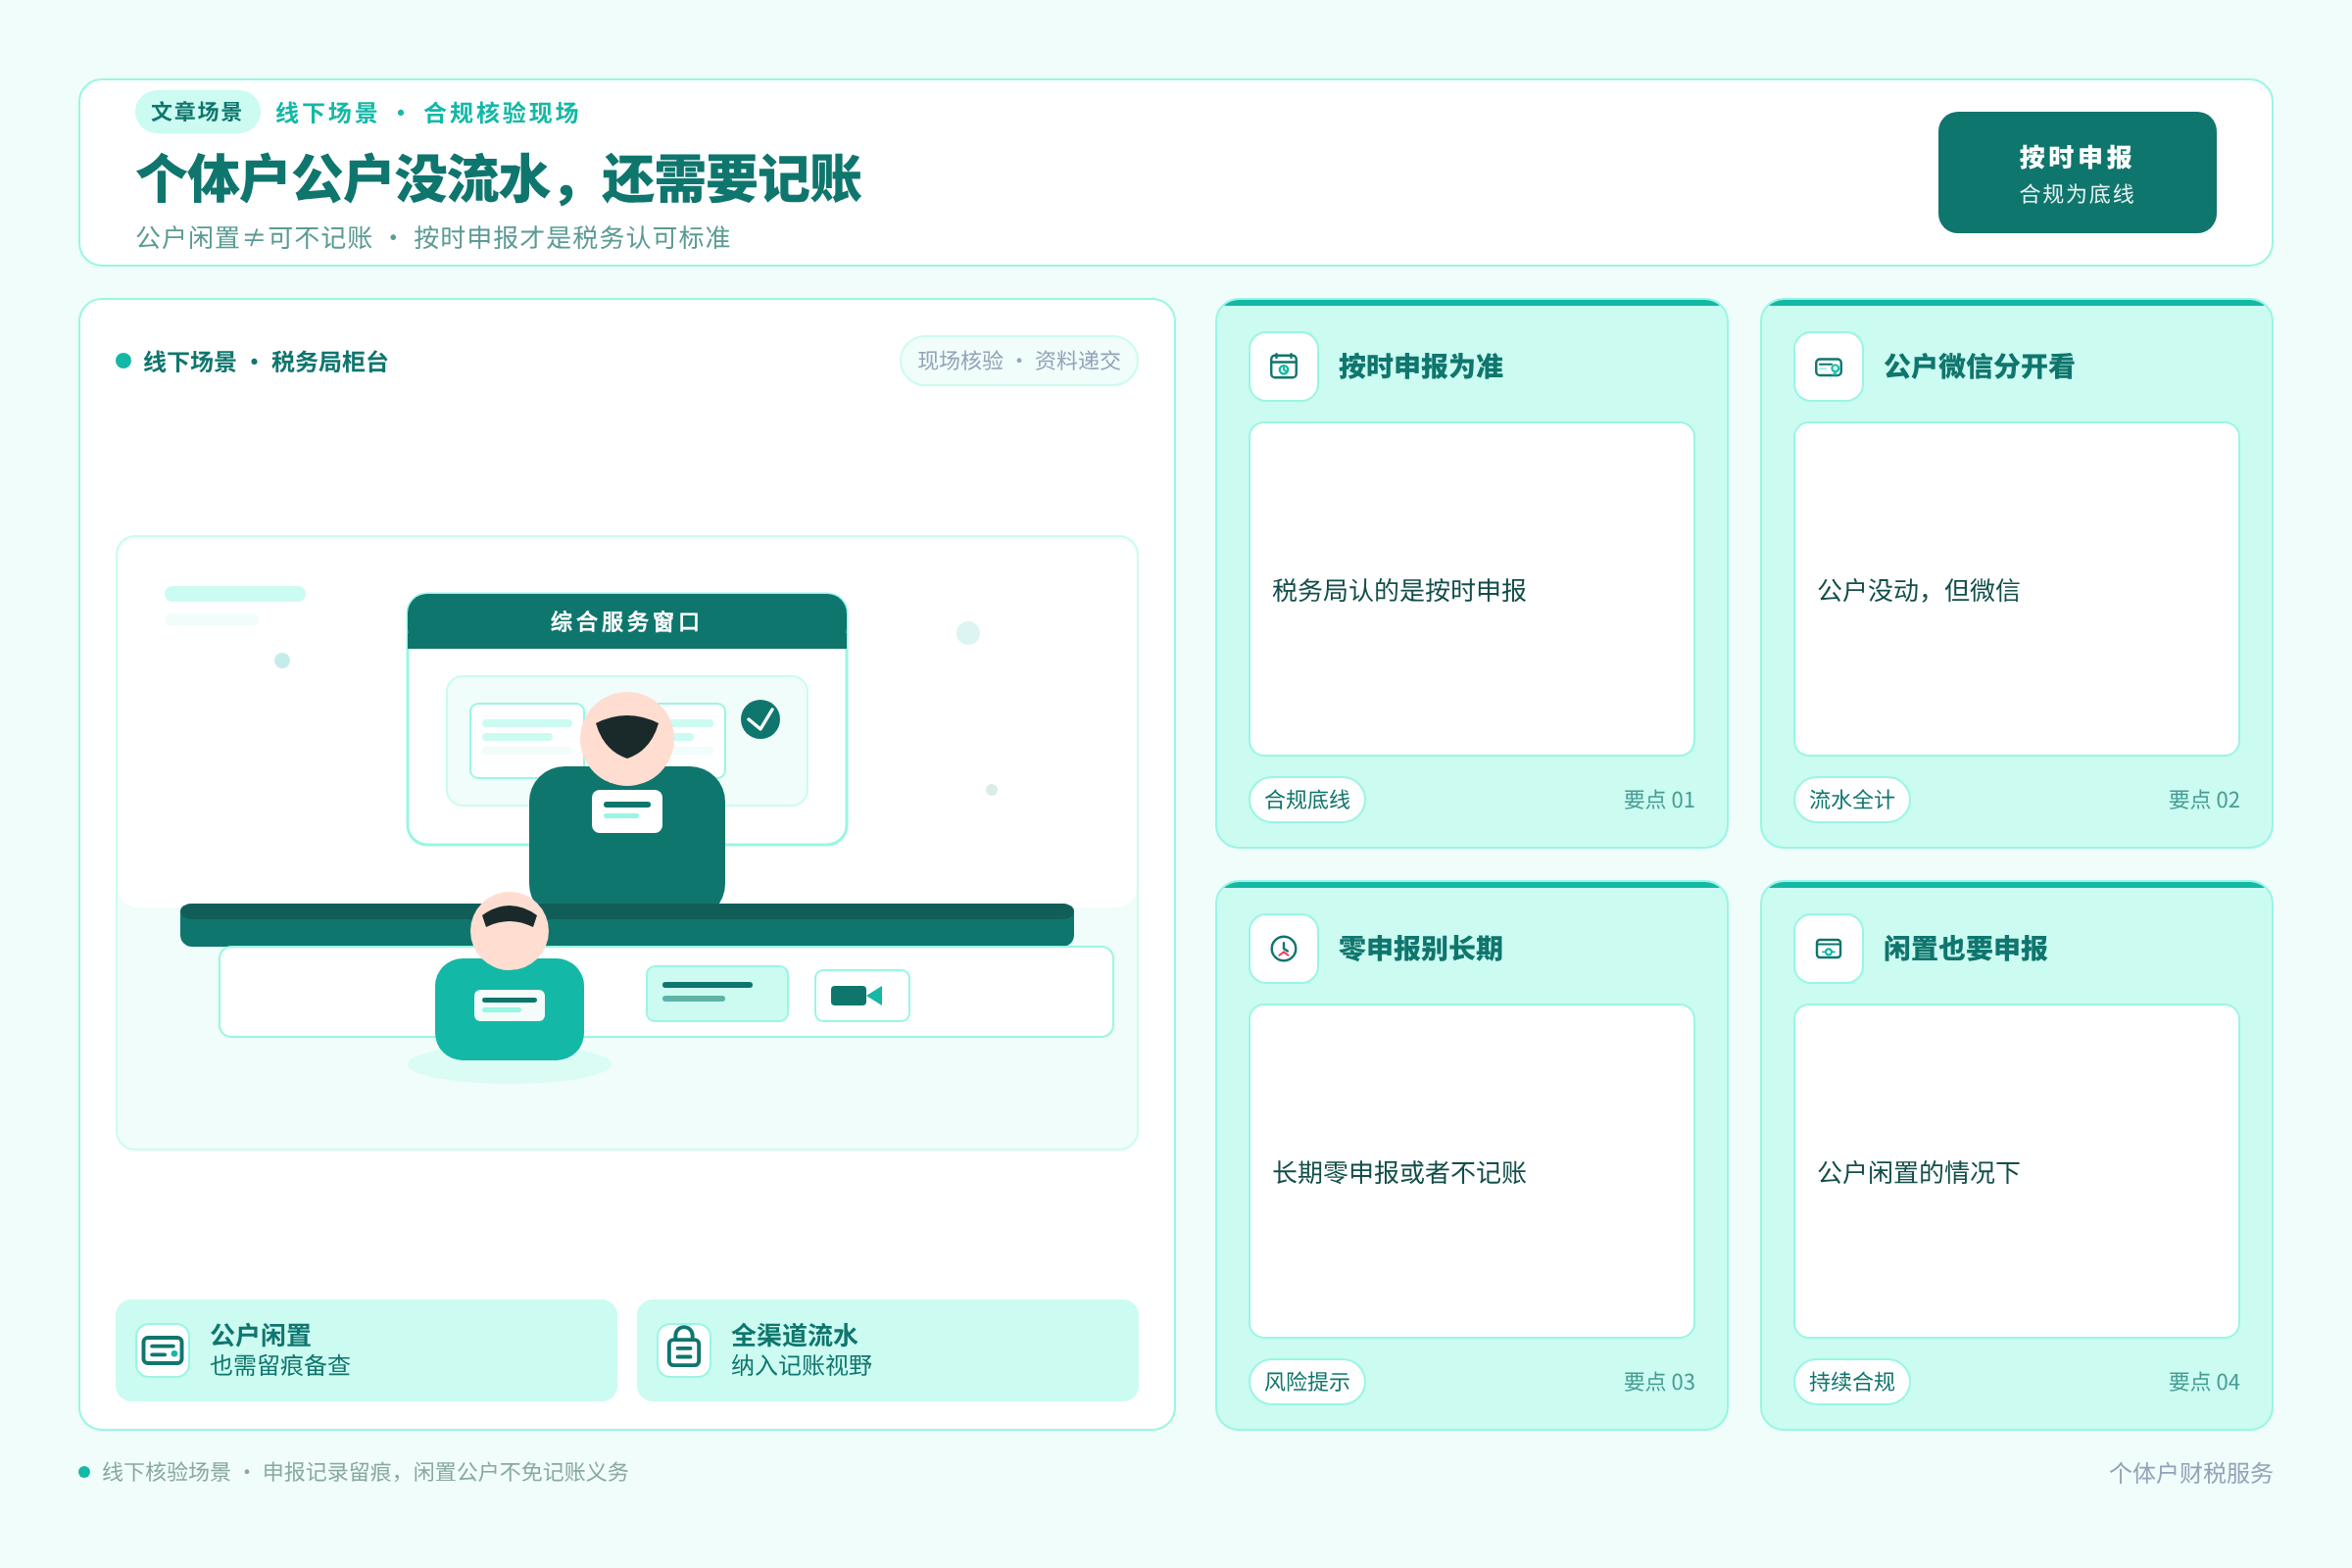Open the 长期零申报或者不记账 text card

1471,1171
